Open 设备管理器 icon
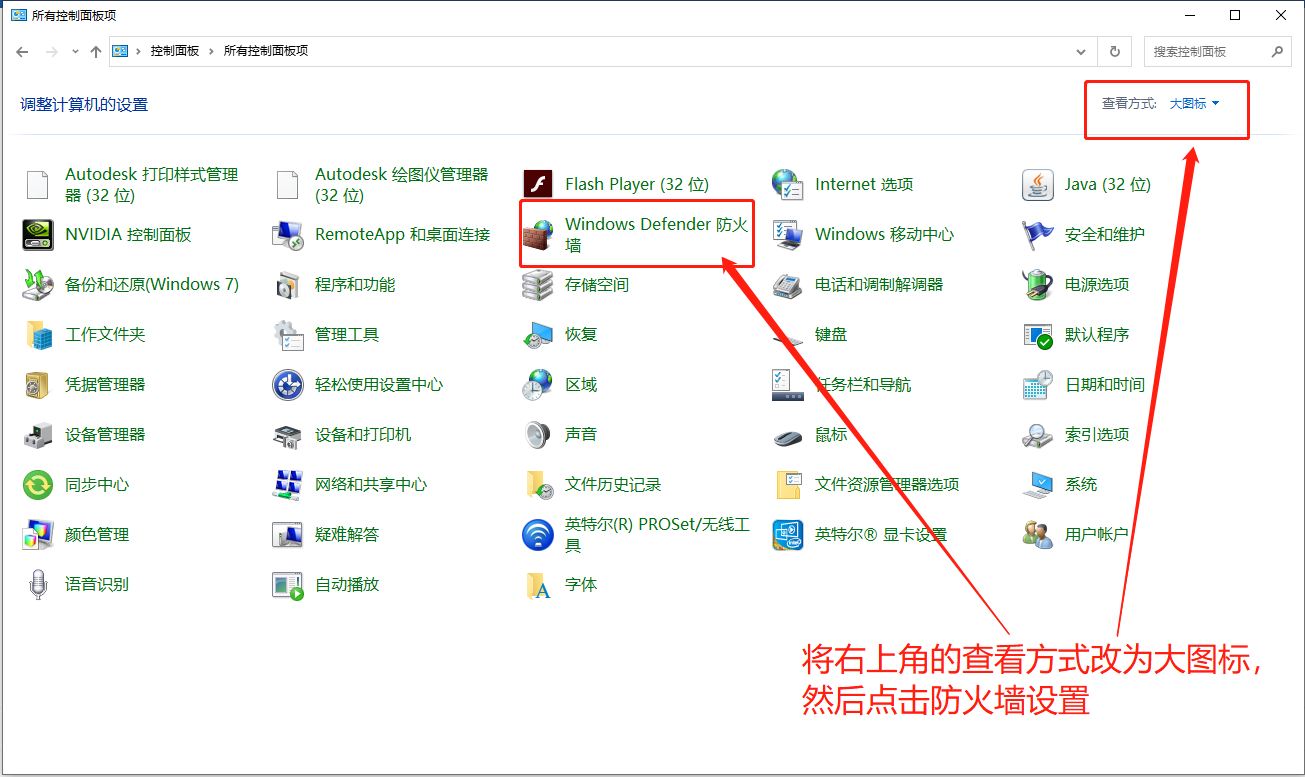 [37, 435]
